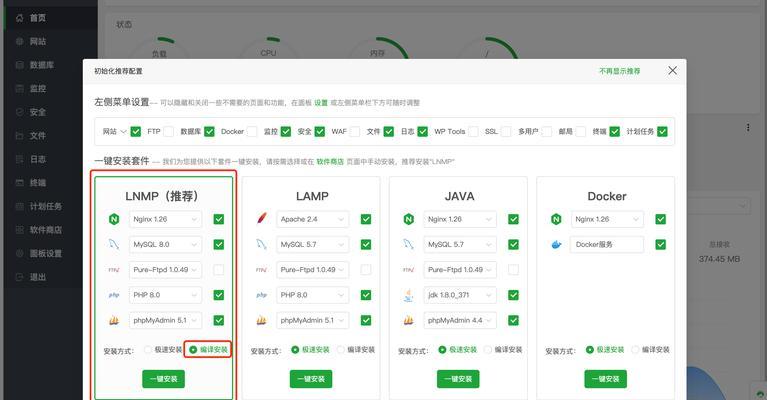Select 编译安装 radio in LAMP card
This screenshot has width=767, height=400.
341,350
